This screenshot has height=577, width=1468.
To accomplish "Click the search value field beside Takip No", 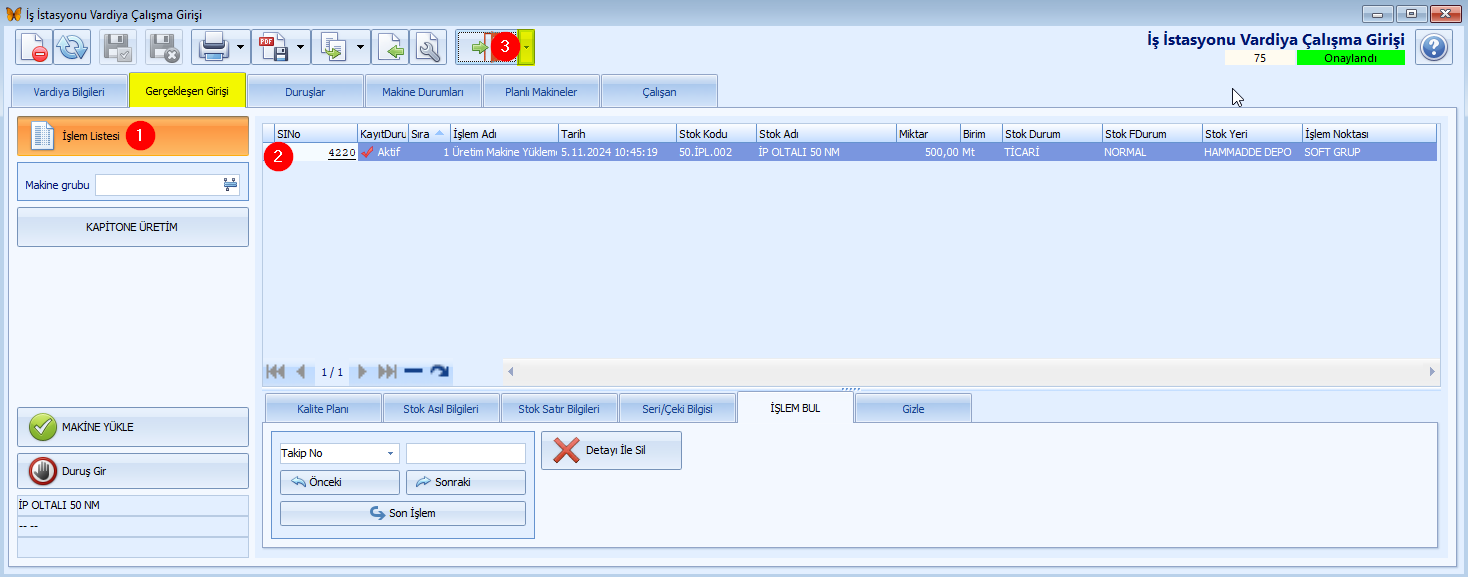I will click(466, 453).
